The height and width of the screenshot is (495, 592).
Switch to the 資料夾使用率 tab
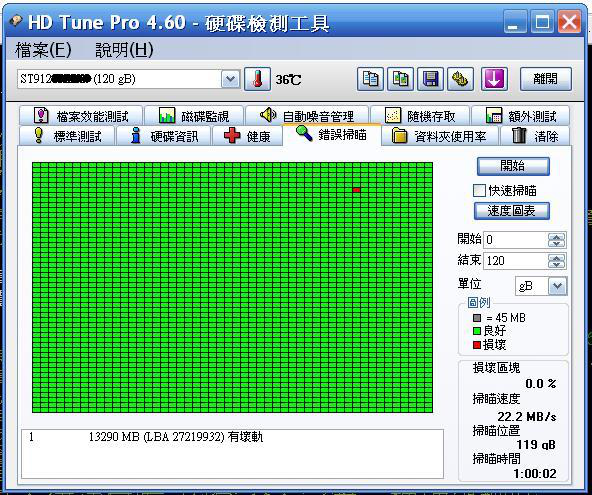[440, 136]
